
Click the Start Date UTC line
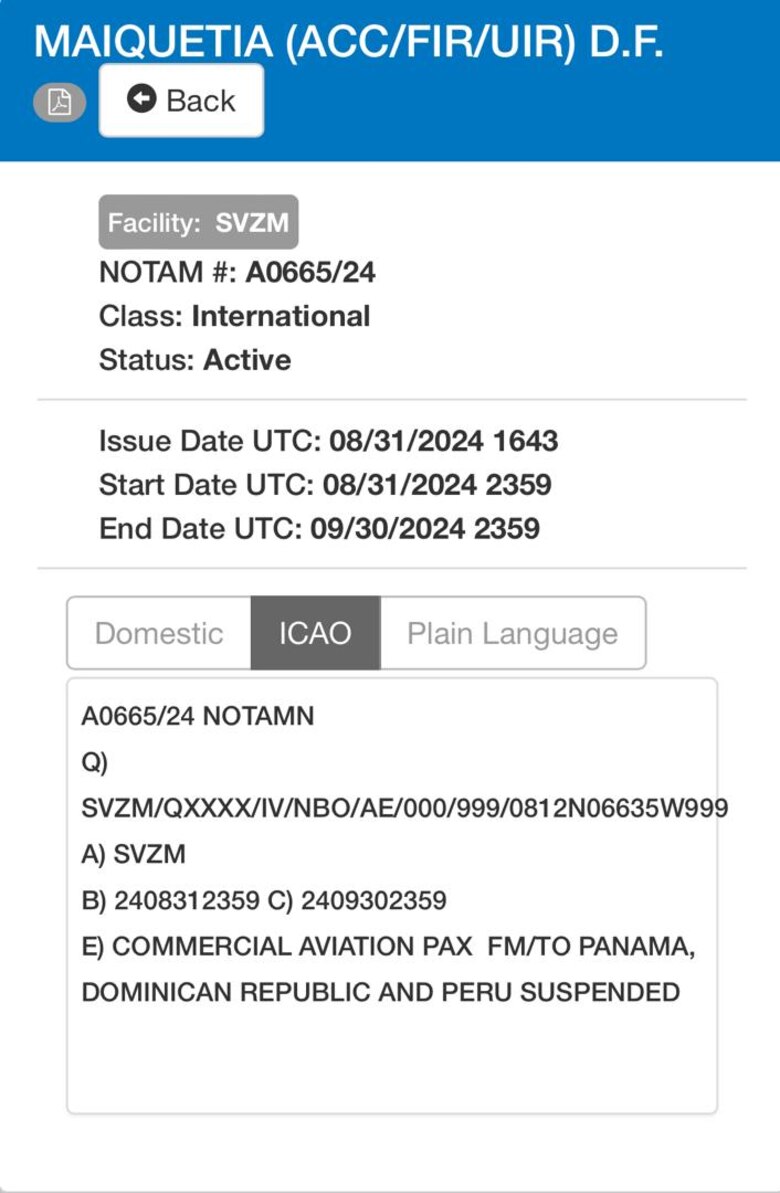(x=325, y=485)
